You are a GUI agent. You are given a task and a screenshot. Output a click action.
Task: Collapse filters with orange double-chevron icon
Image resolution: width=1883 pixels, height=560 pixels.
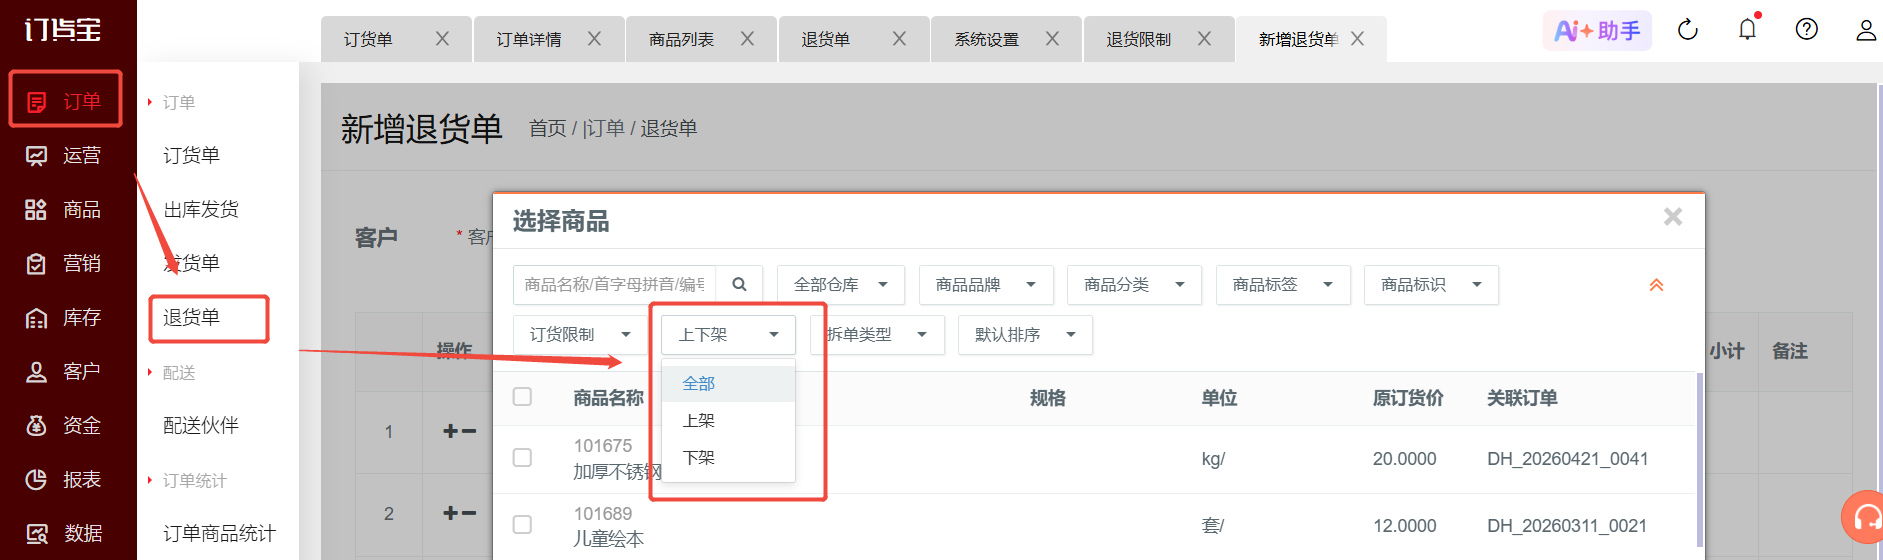click(x=1656, y=285)
